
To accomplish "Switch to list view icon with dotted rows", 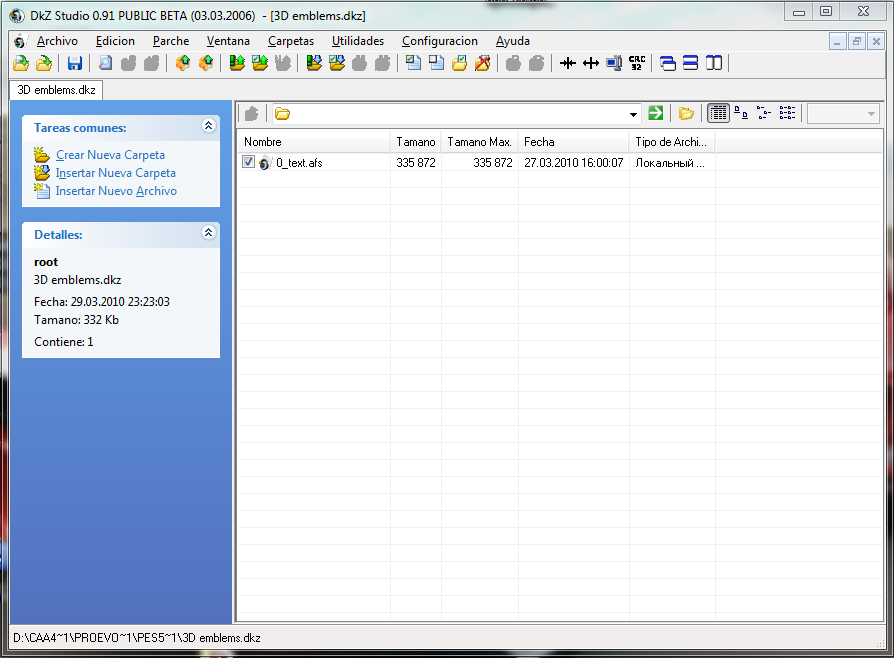I will (787, 113).
